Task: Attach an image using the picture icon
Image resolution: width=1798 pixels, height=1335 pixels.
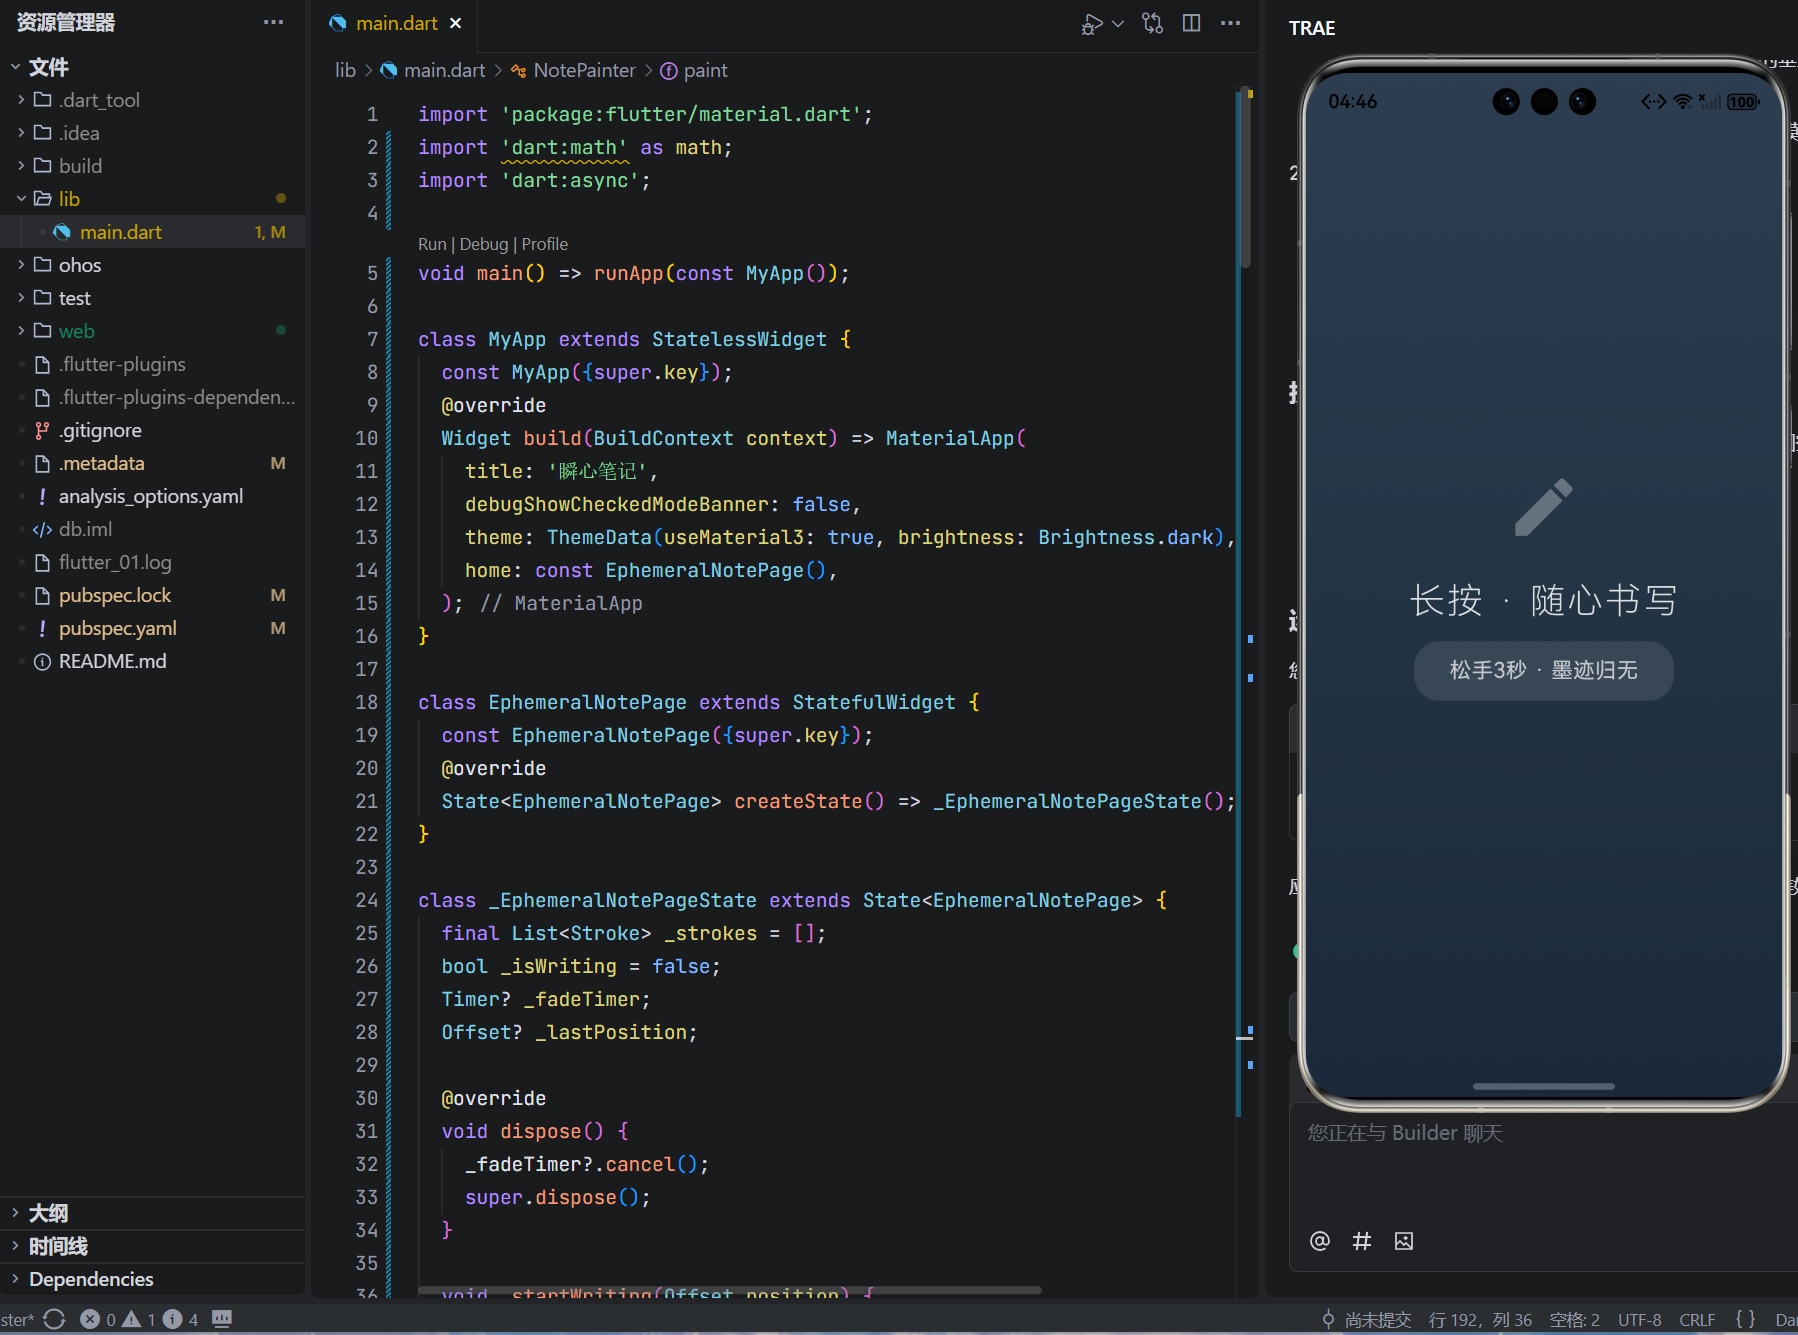Action: point(1404,1241)
